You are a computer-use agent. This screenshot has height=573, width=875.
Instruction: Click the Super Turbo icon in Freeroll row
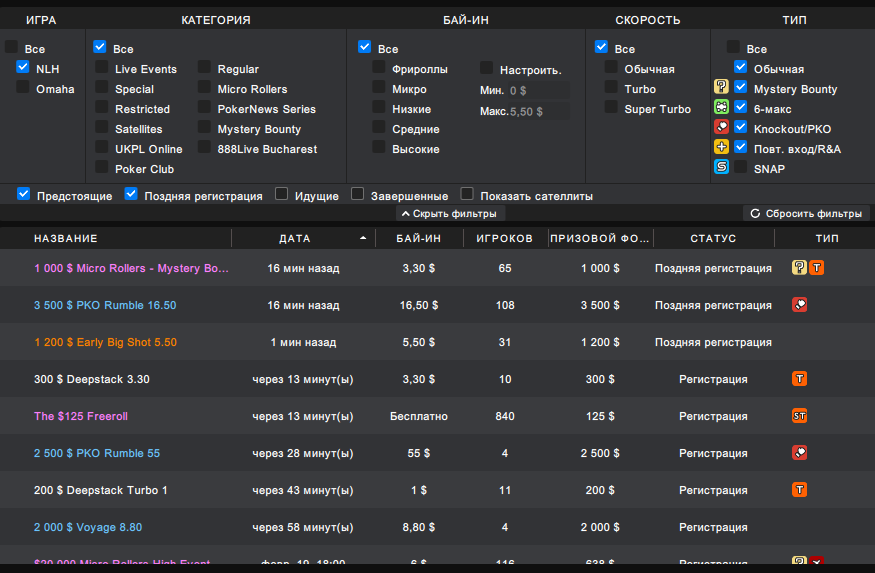point(800,416)
